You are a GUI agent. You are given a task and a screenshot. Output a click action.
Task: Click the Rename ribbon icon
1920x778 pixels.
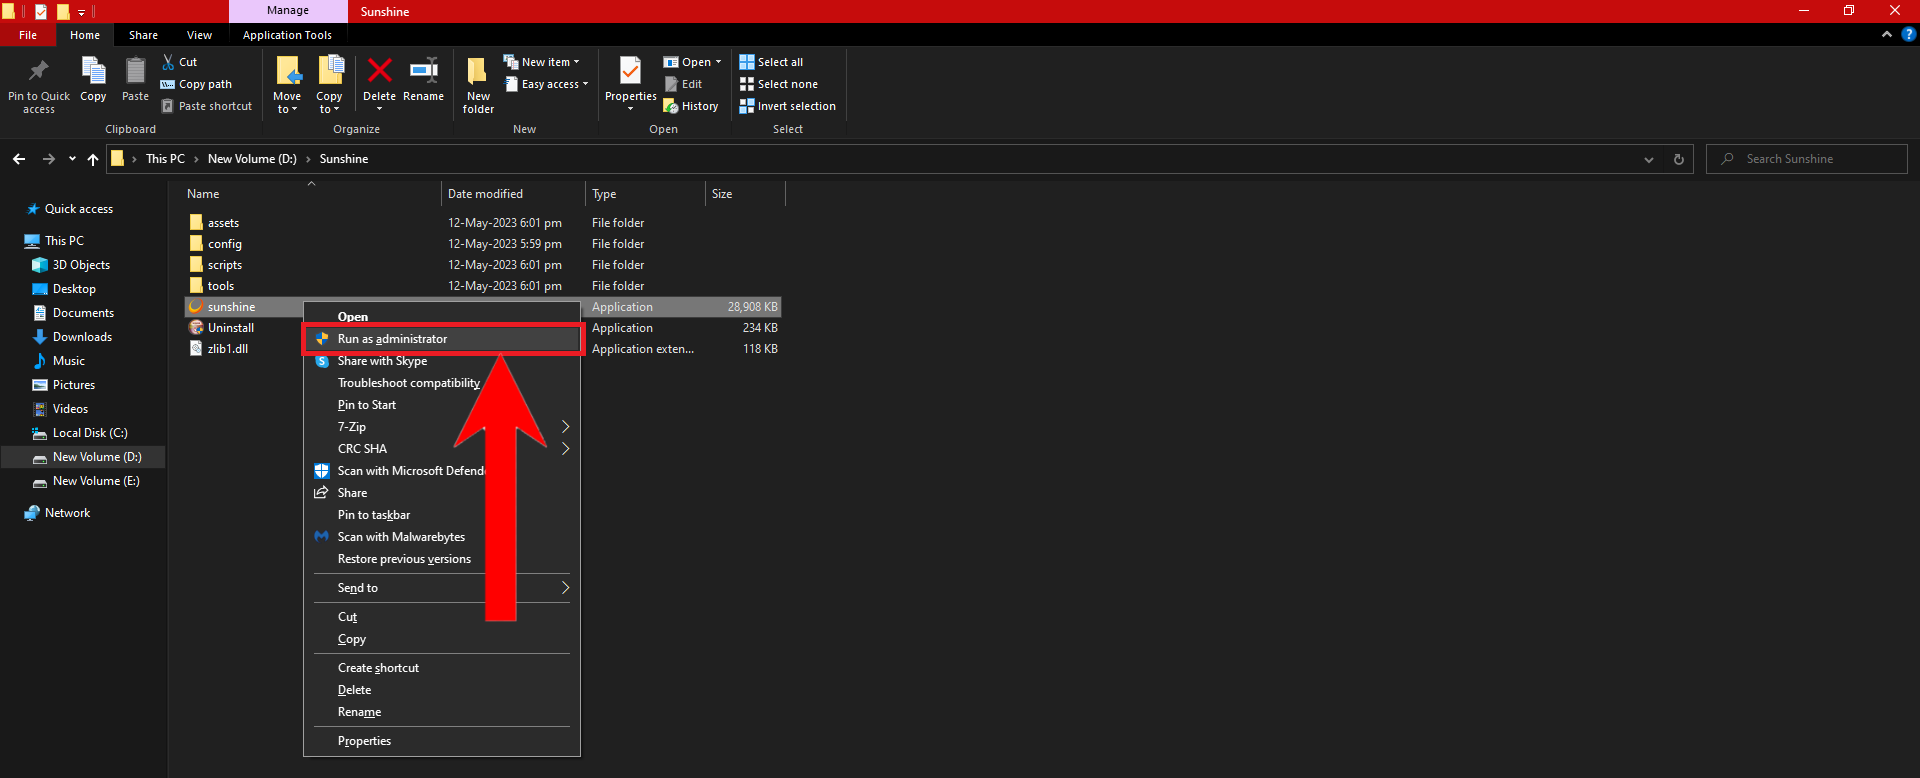coord(424,70)
